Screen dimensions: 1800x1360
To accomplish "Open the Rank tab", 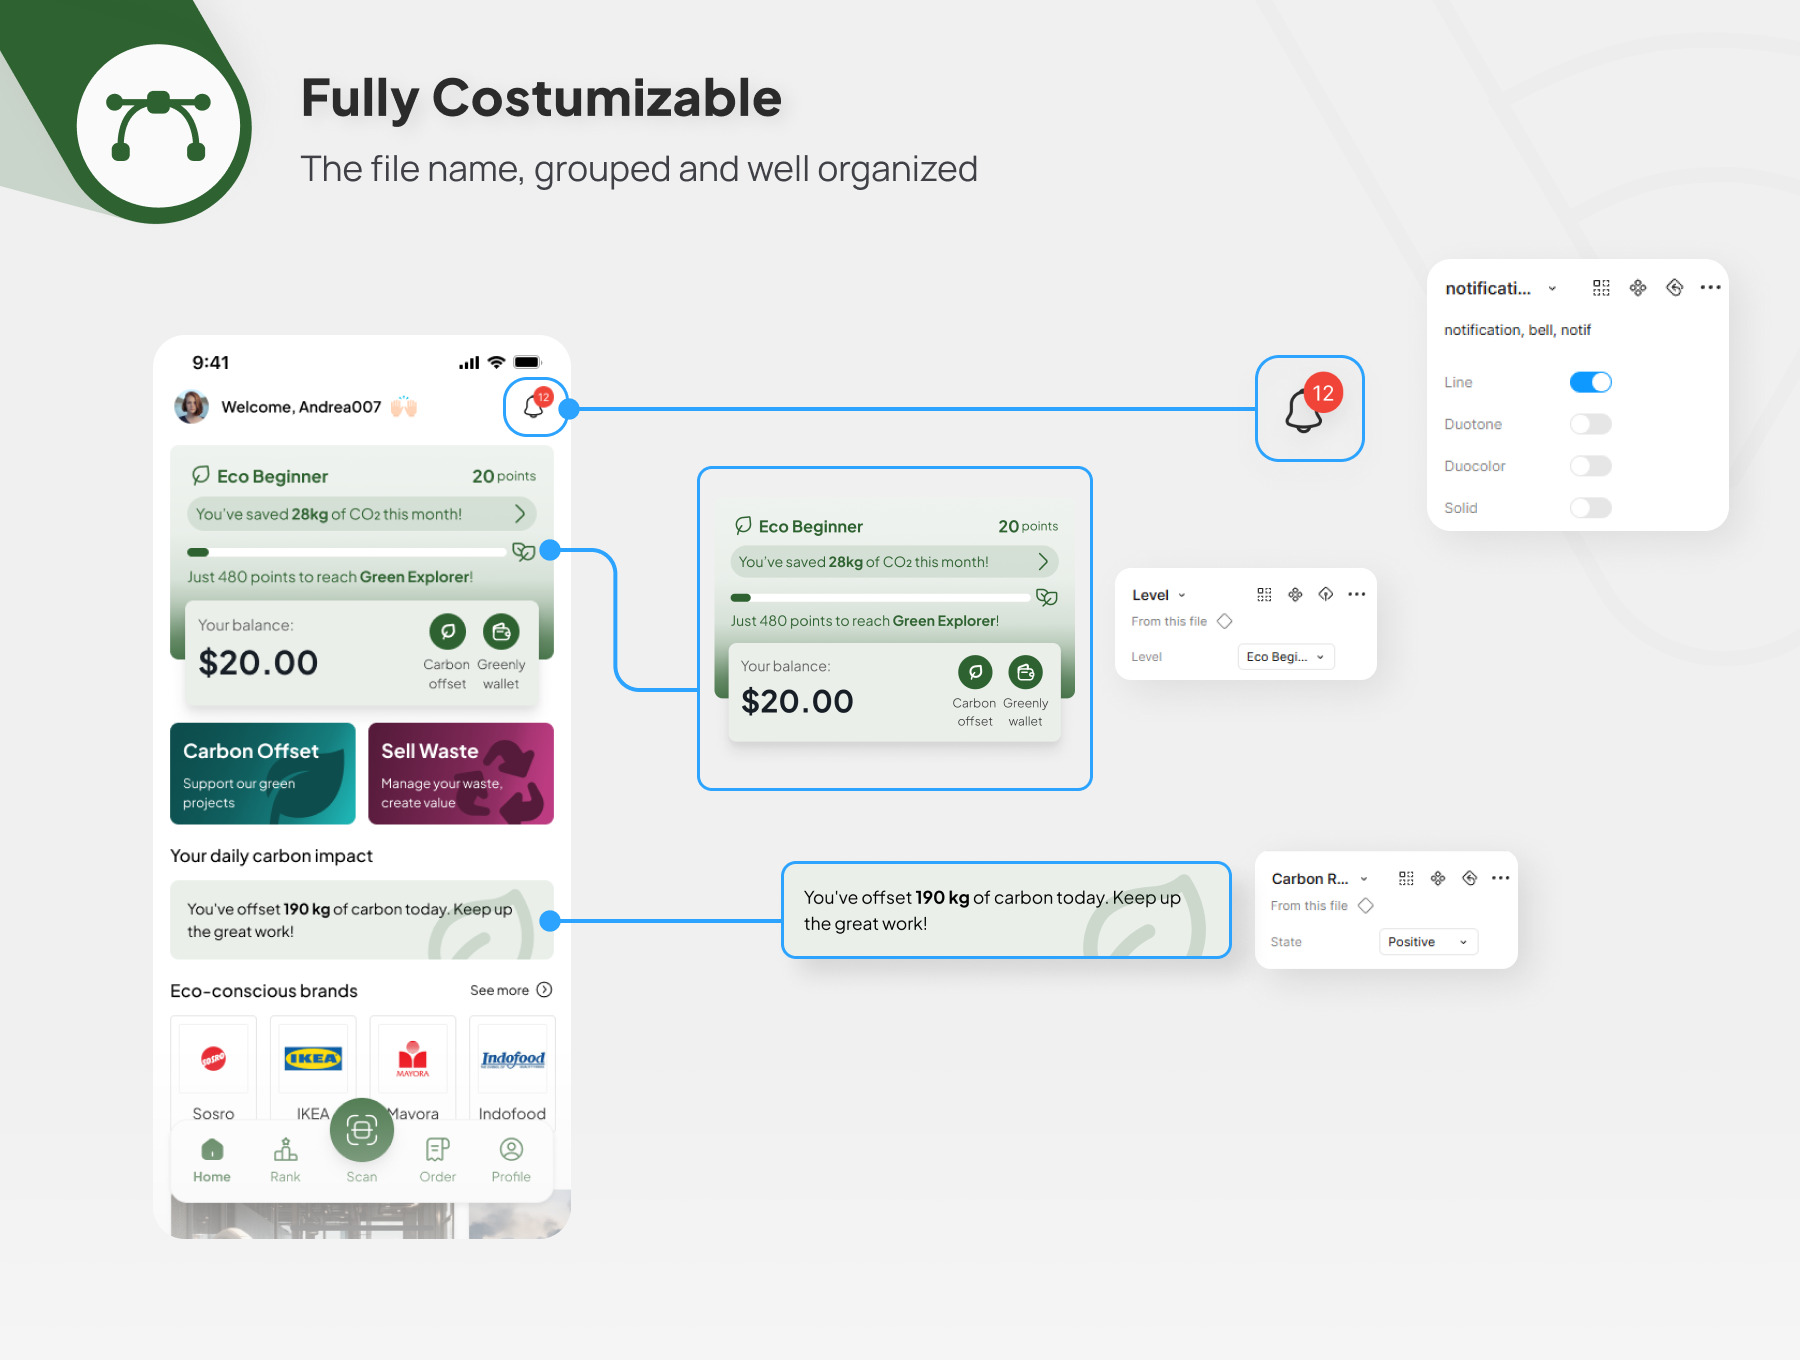I will click(x=285, y=1160).
